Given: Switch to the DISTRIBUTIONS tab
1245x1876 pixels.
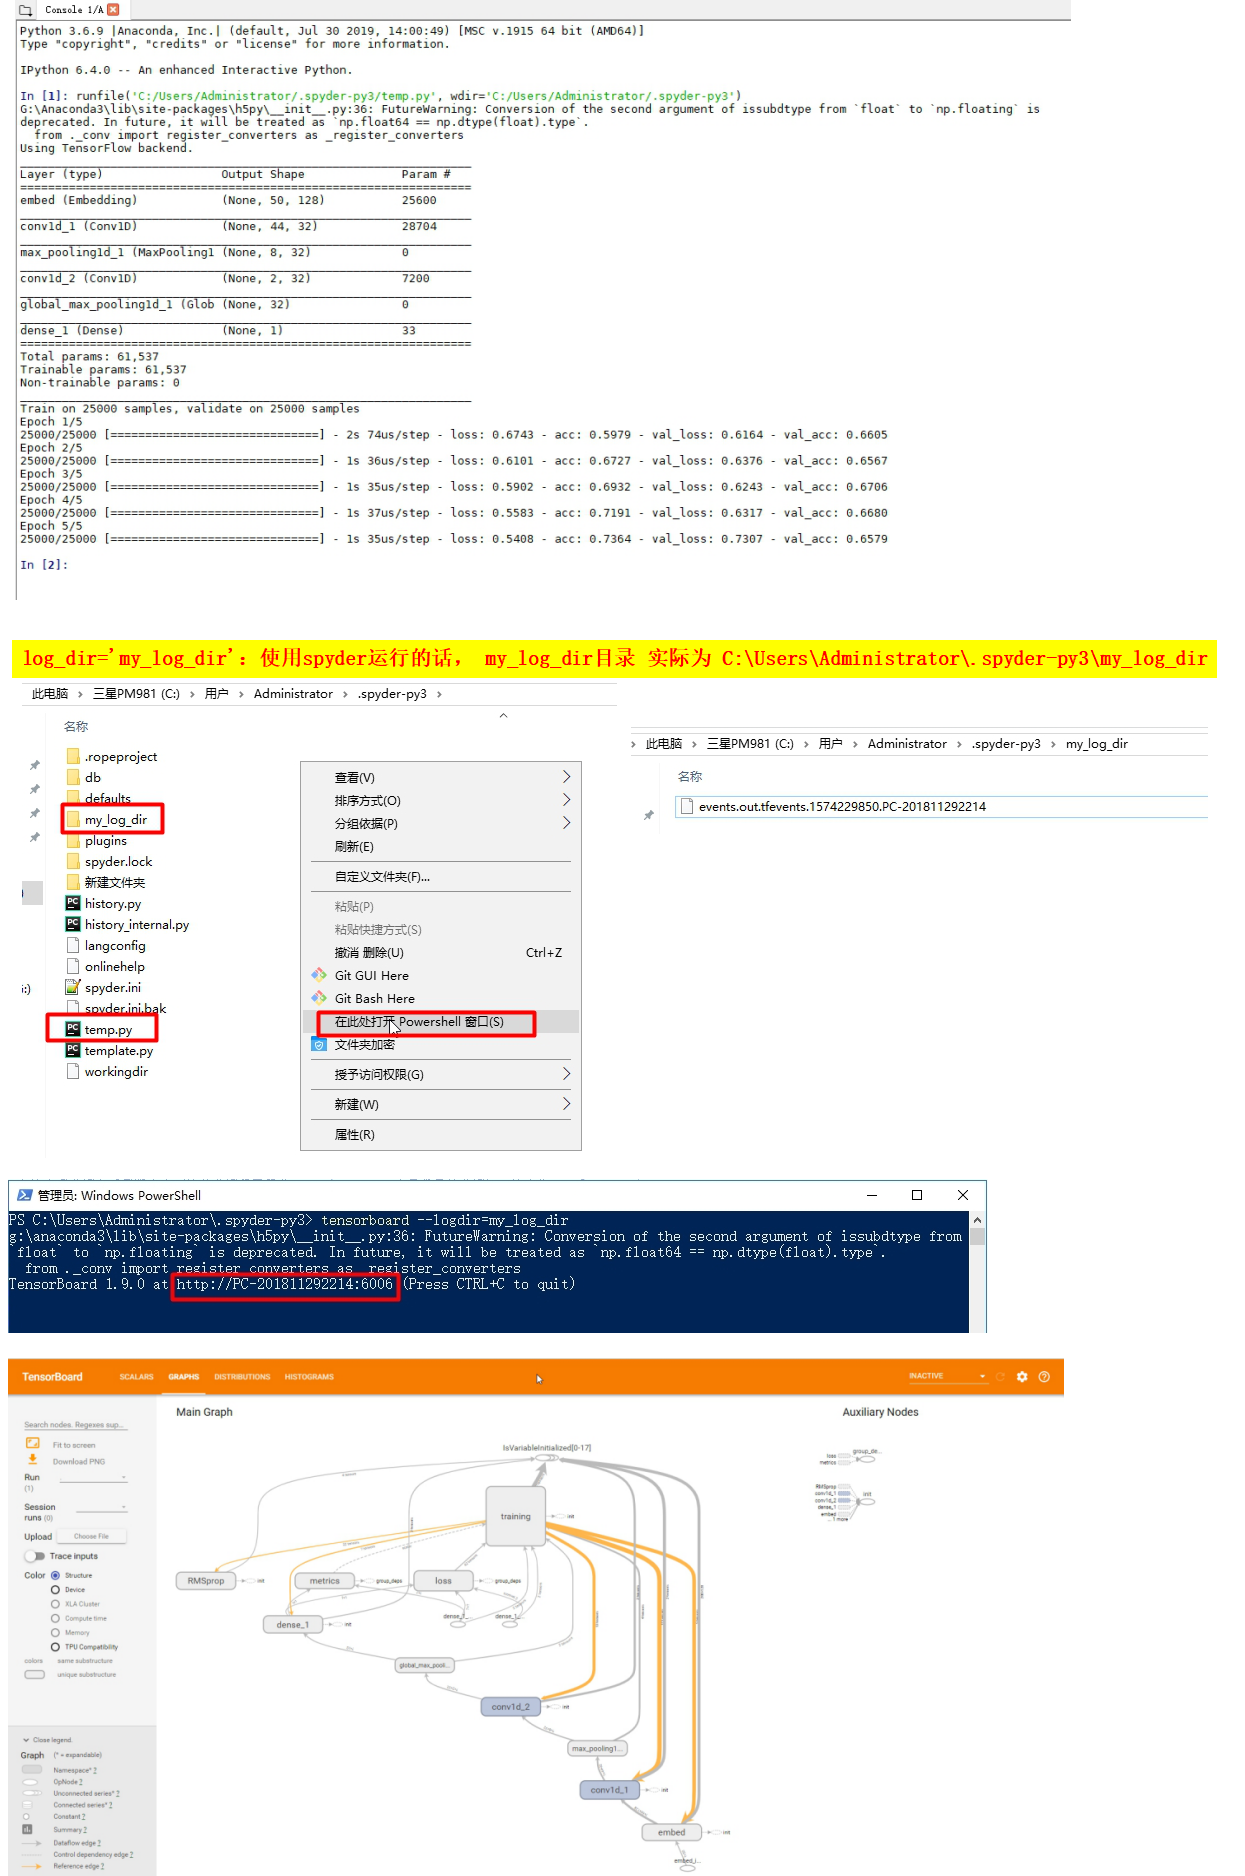Looking at the screenshot, I should 242,1377.
